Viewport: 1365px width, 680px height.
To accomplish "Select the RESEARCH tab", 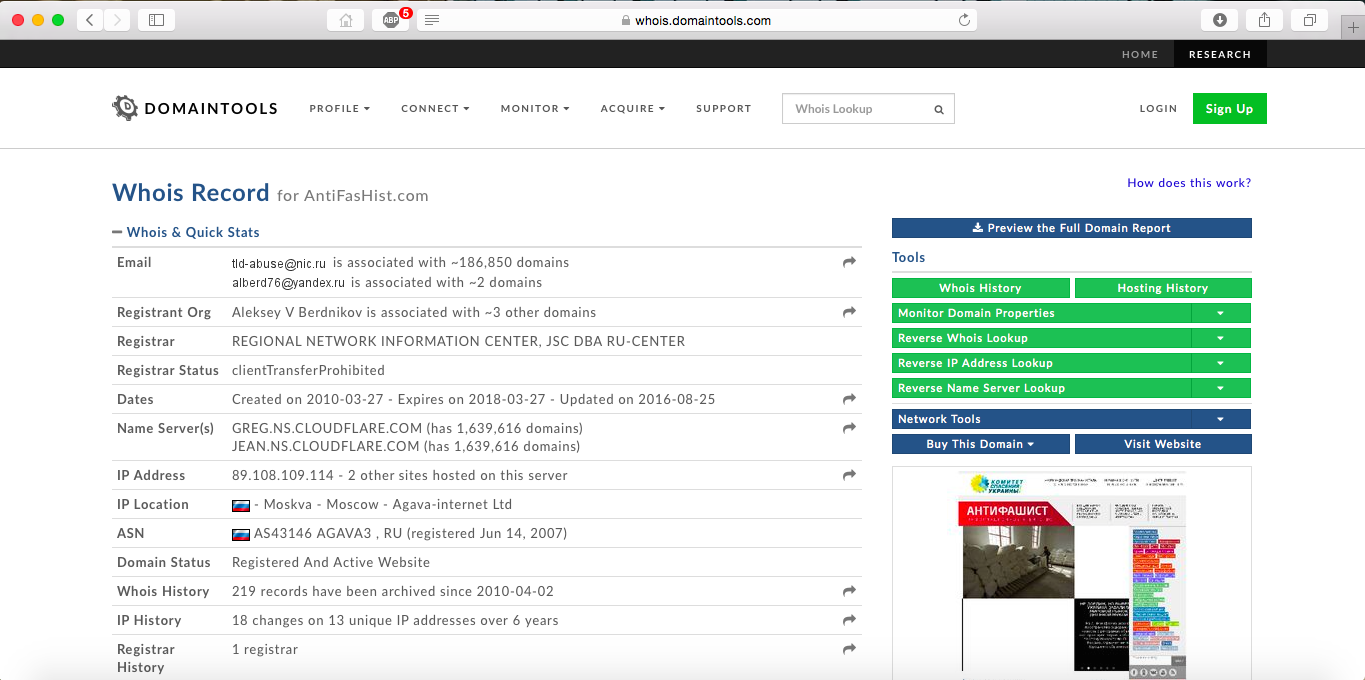I will 1220,54.
